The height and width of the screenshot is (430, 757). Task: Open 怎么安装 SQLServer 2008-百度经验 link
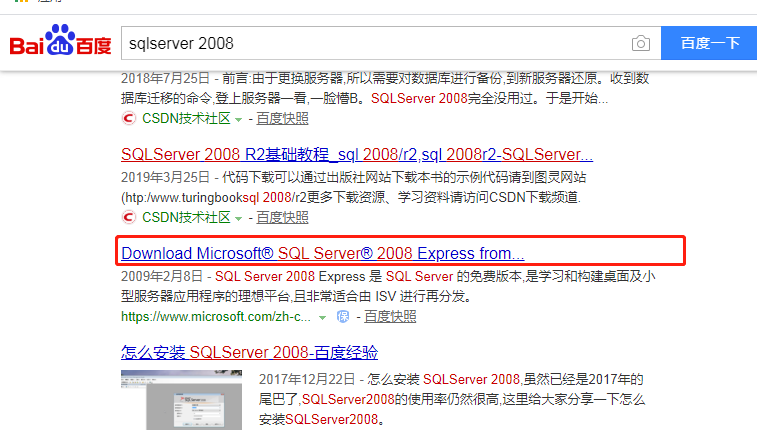[x=250, y=352]
